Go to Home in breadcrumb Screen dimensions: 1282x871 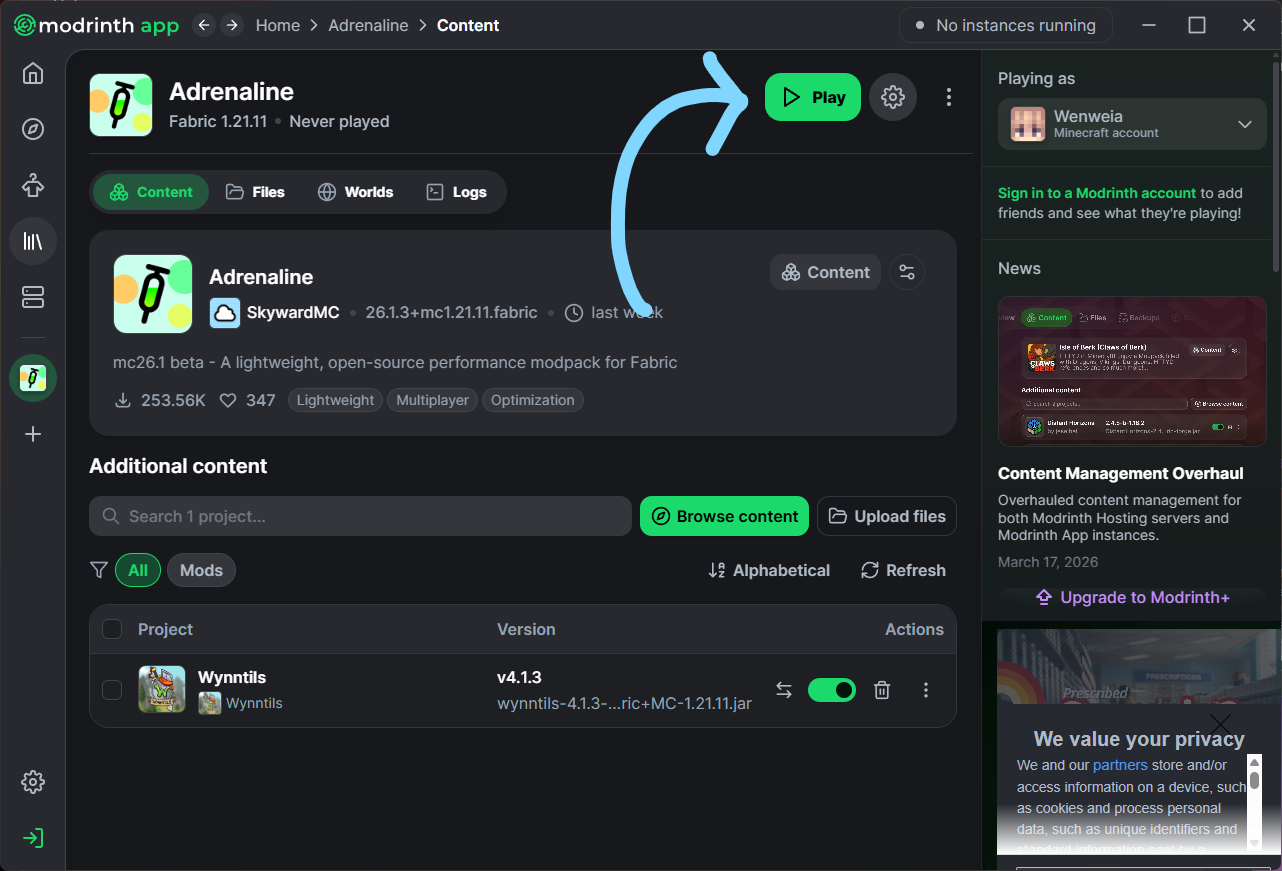pyautogui.click(x=278, y=25)
